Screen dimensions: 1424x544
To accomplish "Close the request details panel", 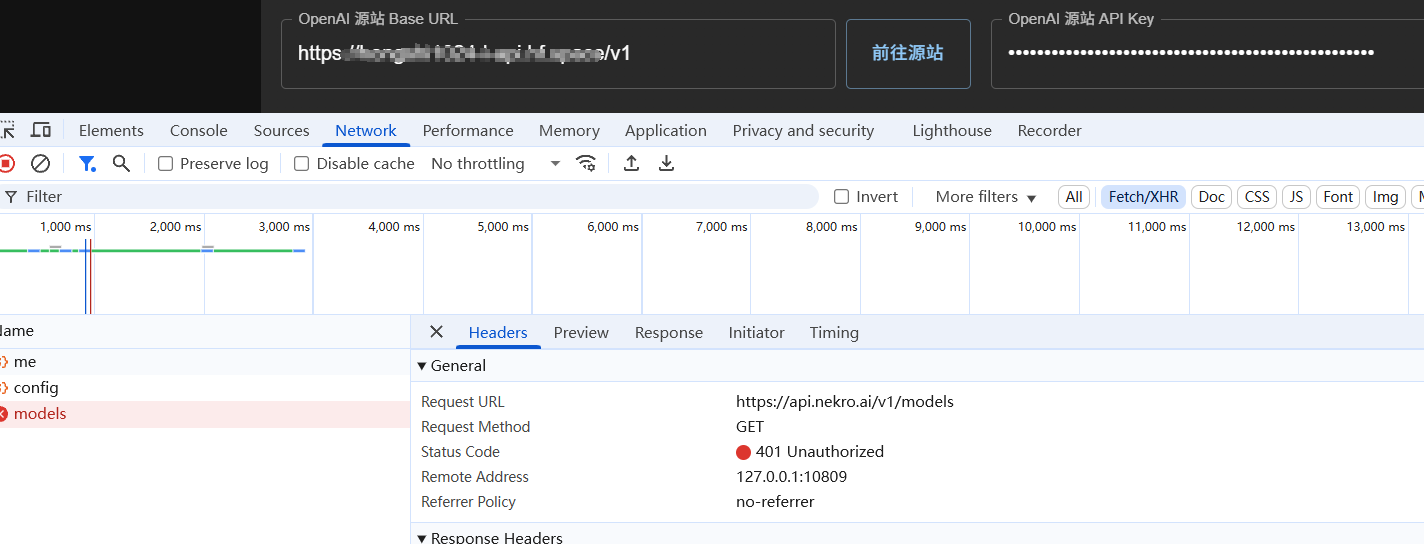I will click(x=436, y=332).
